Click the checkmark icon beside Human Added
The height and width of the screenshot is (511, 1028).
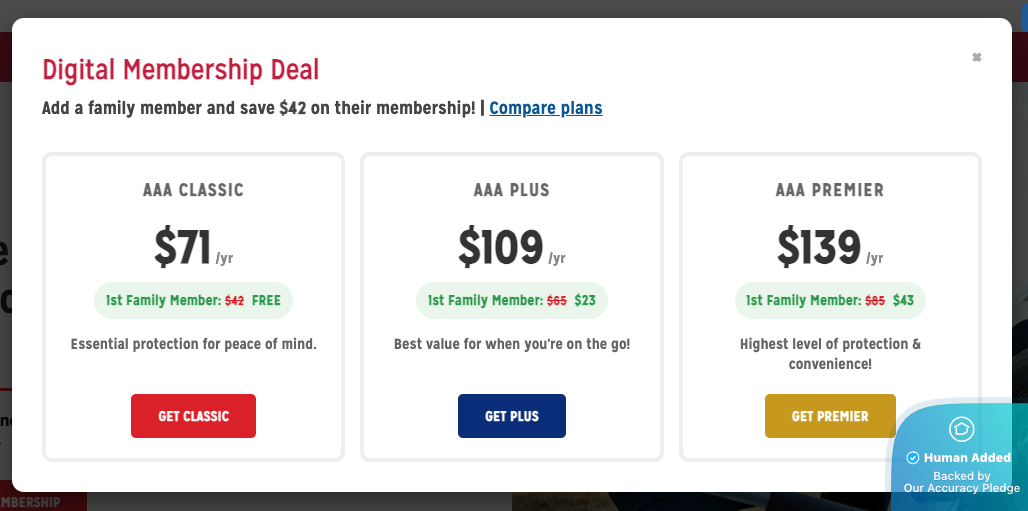(x=912, y=458)
